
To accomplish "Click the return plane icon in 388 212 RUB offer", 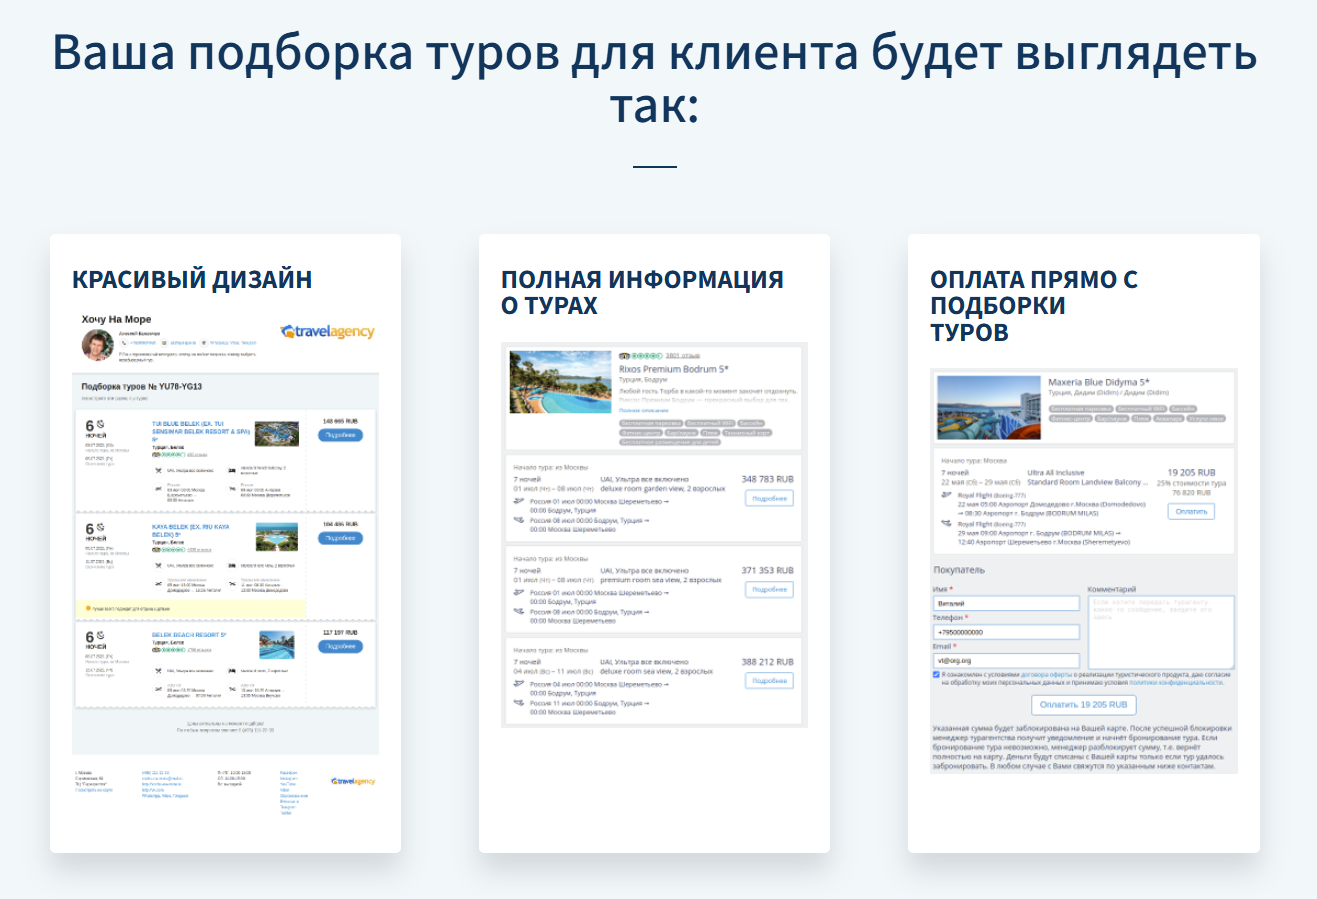I will click(519, 703).
